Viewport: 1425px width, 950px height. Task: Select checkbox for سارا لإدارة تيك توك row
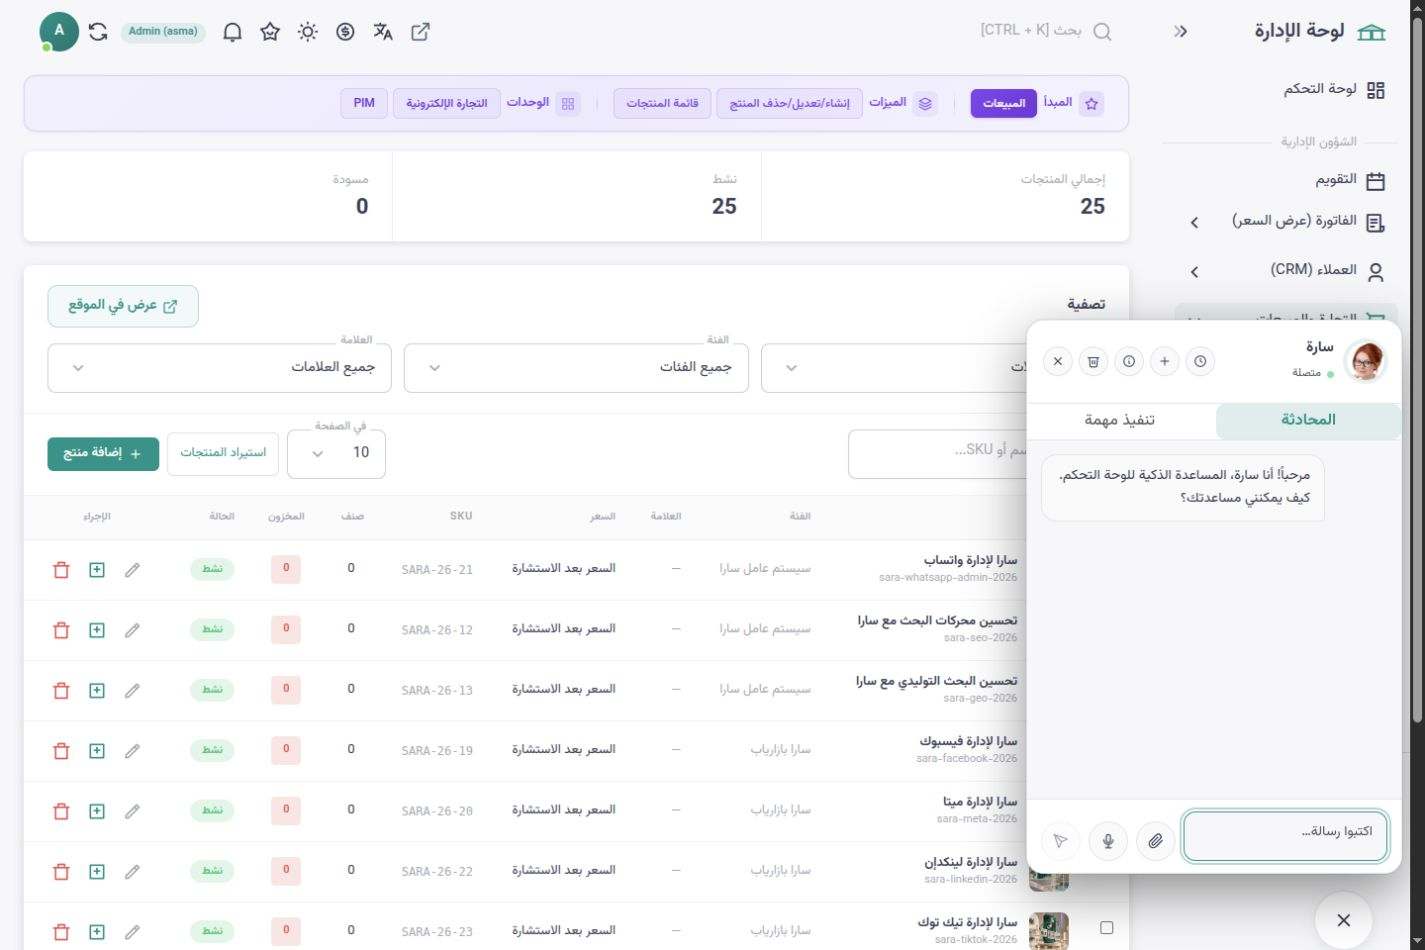point(1106,927)
